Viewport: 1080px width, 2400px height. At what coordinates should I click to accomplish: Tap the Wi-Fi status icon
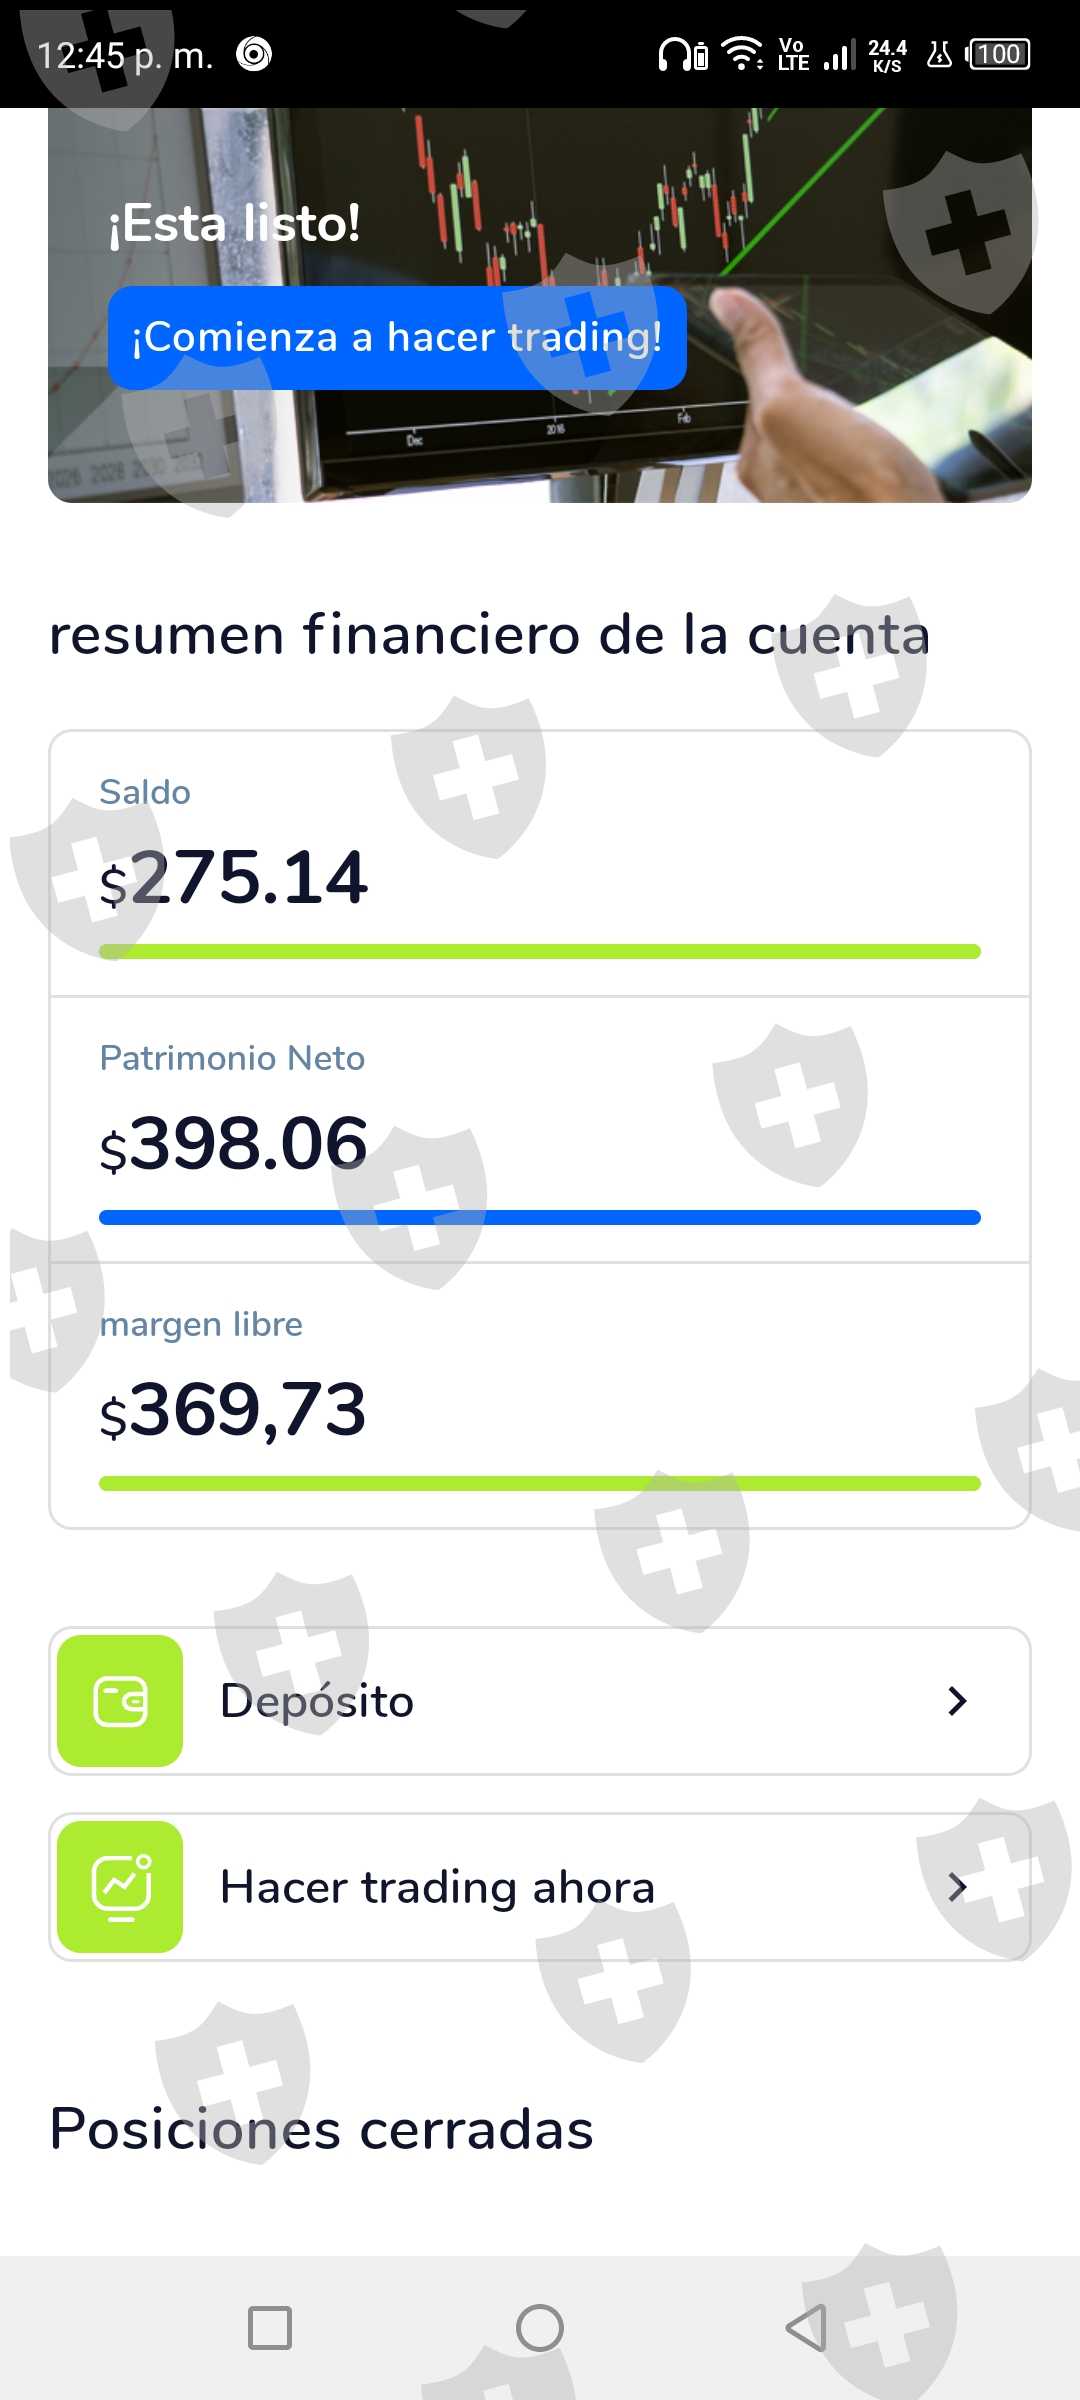[742, 54]
